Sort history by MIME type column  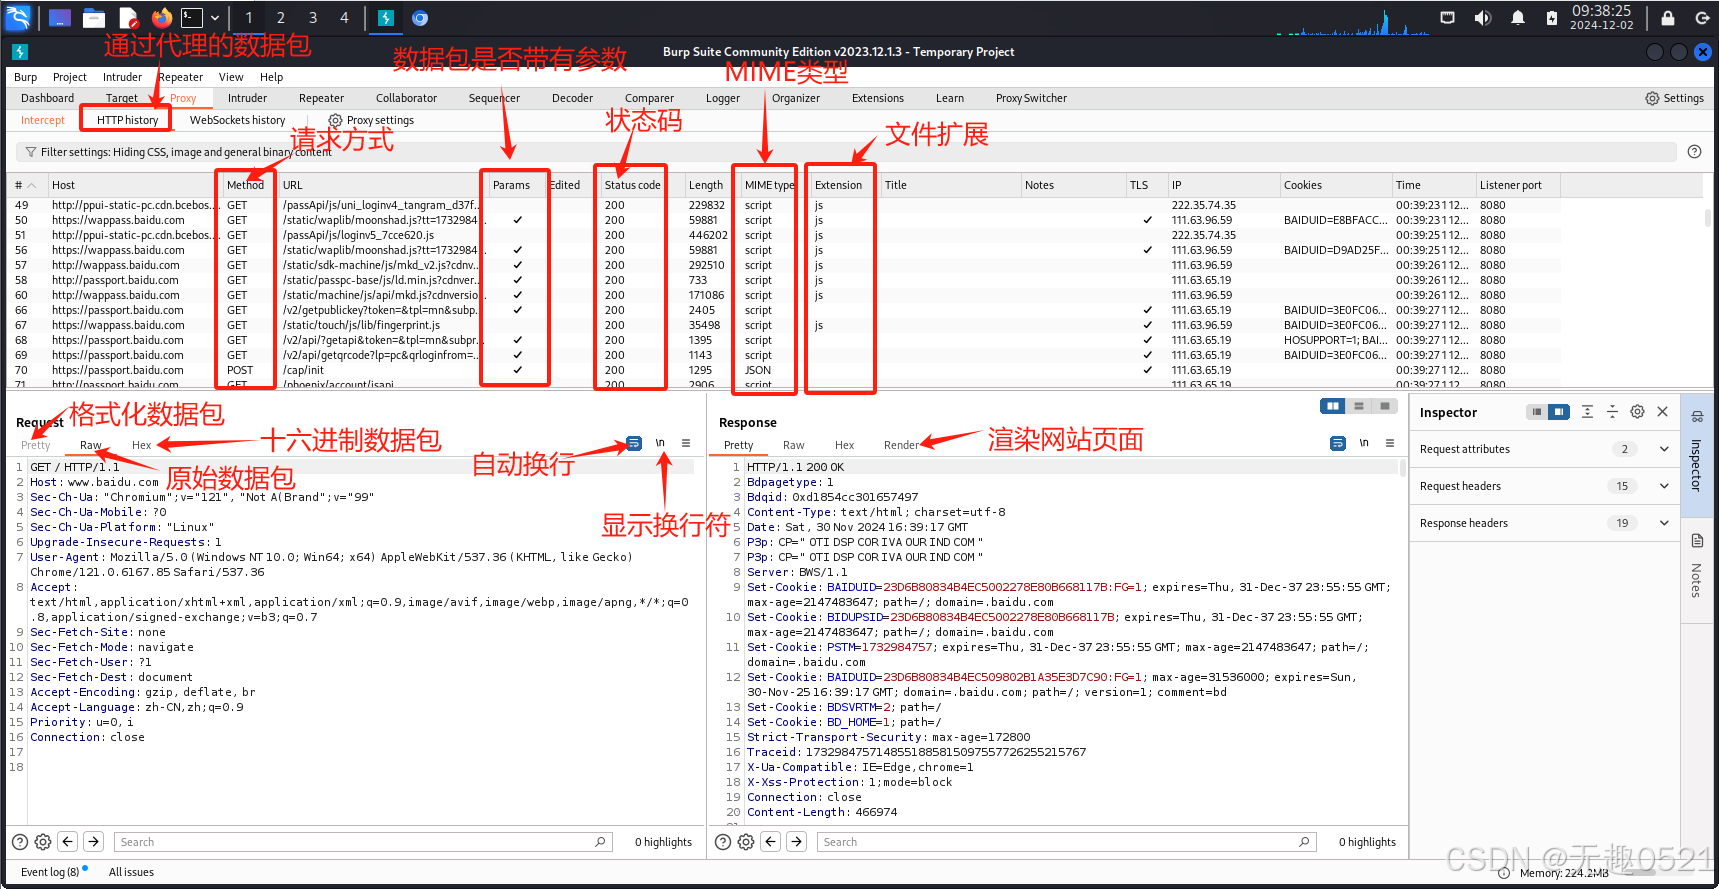768,185
